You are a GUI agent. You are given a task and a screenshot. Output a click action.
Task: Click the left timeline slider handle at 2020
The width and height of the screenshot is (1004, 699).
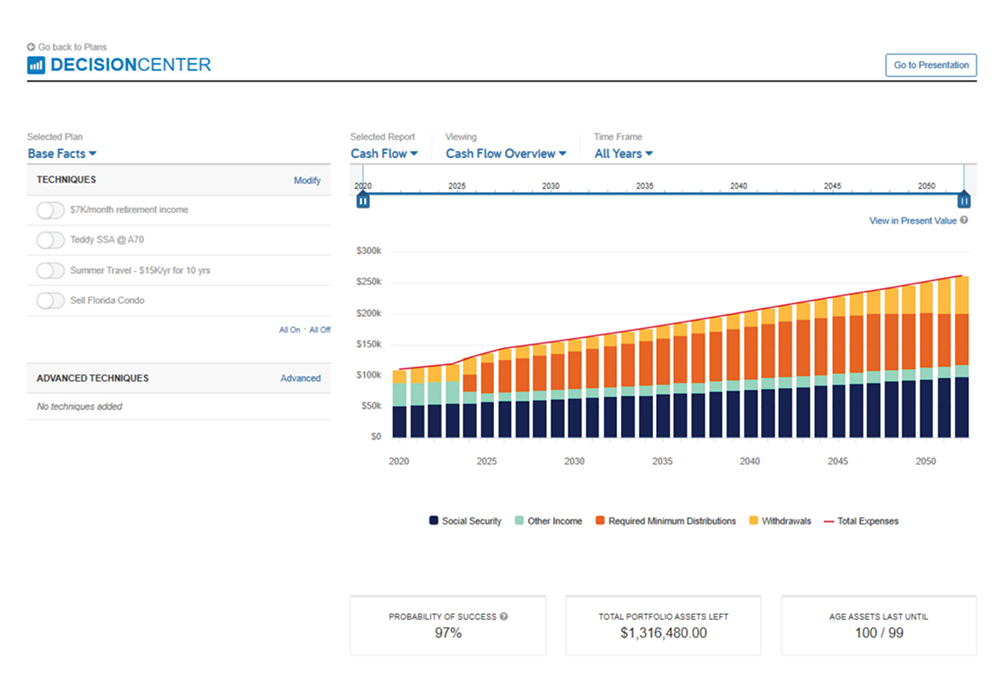point(363,200)
